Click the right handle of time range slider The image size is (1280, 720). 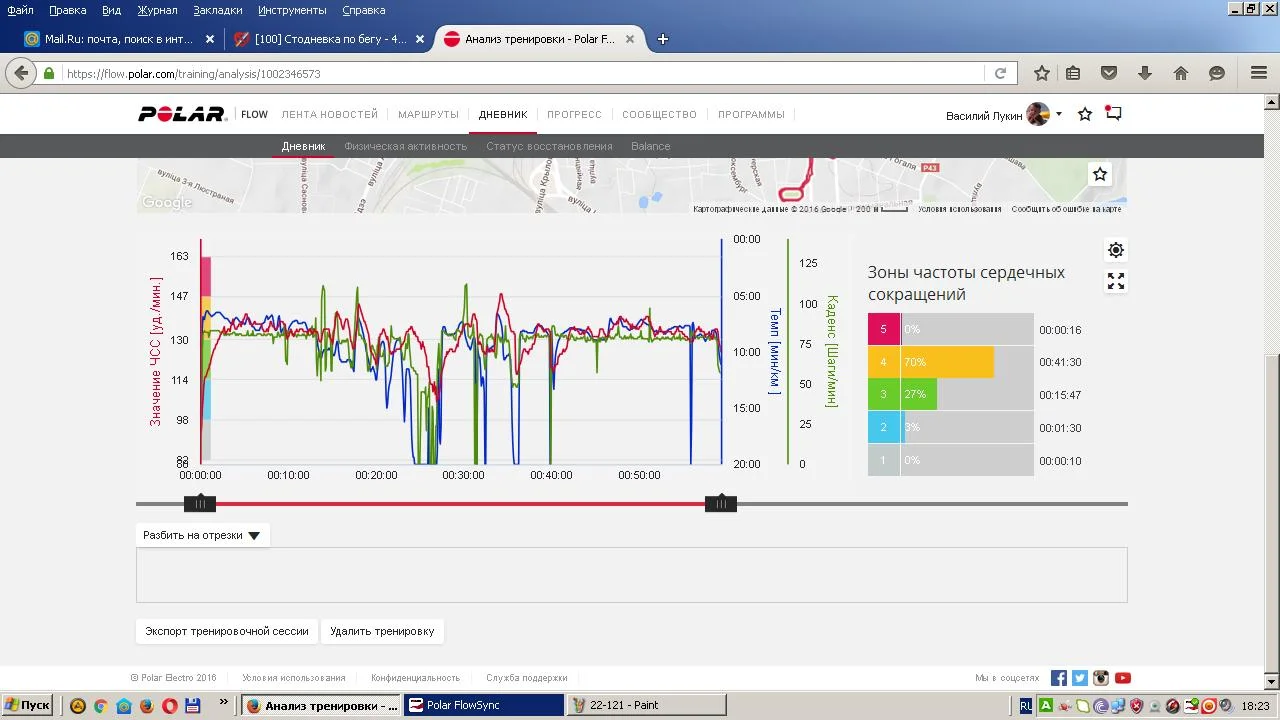point(721,503)
